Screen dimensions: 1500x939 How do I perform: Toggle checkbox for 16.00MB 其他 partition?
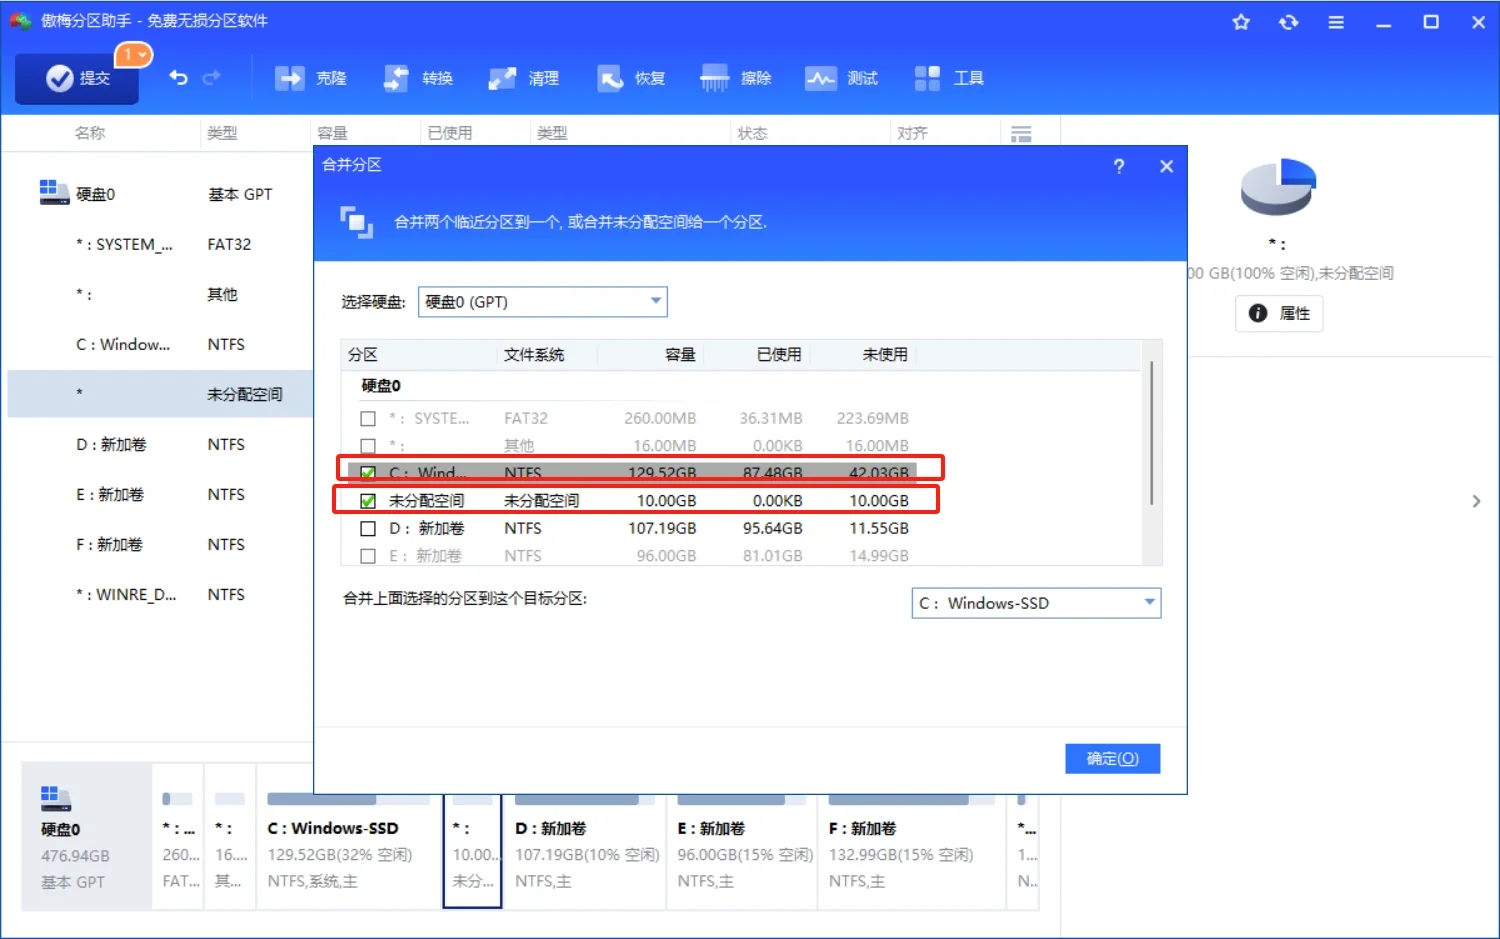pos(368,446)
